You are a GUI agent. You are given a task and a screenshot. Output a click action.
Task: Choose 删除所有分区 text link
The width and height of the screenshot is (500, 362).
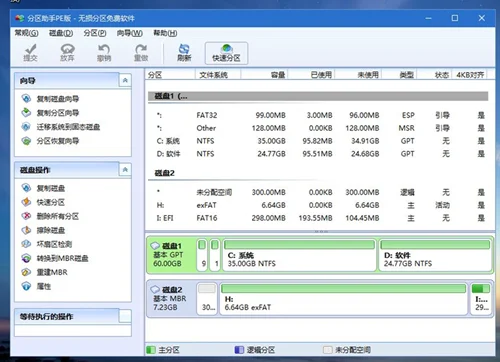click(x=58, y=216)
